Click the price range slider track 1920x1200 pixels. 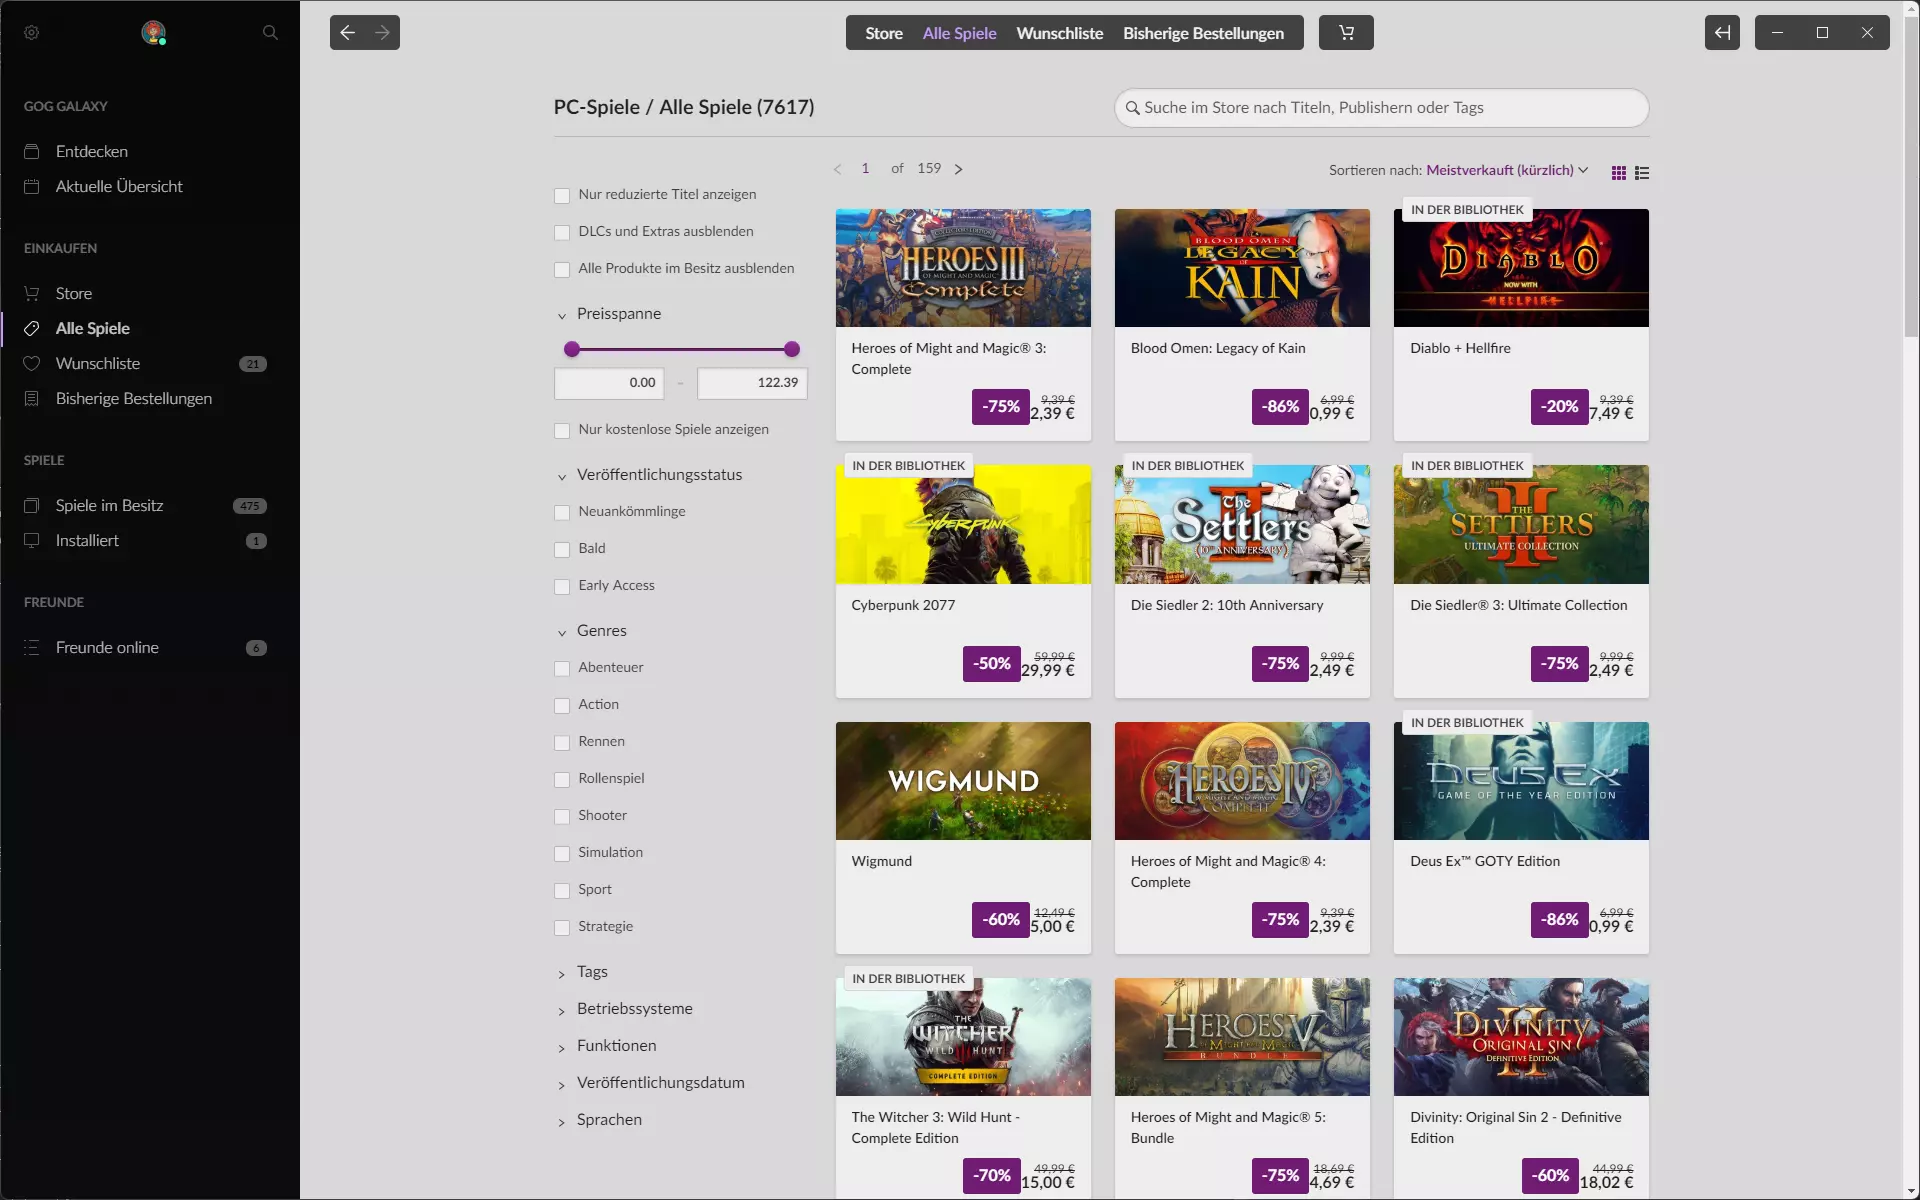pos(682,350)
